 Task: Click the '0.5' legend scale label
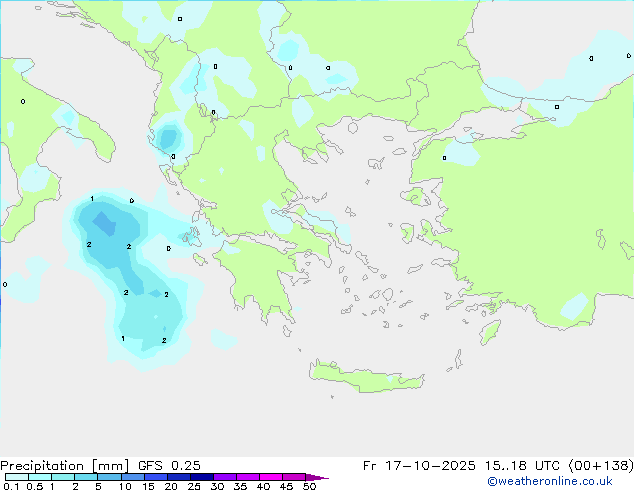tap(34, 486)
